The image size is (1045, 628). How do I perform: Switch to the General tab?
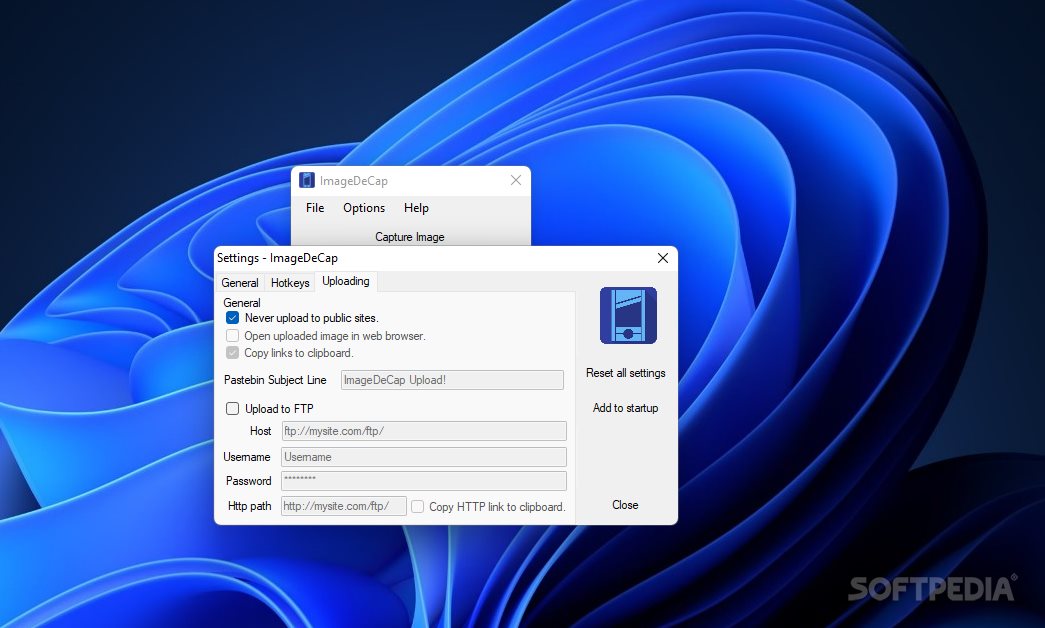click(240, 283)
